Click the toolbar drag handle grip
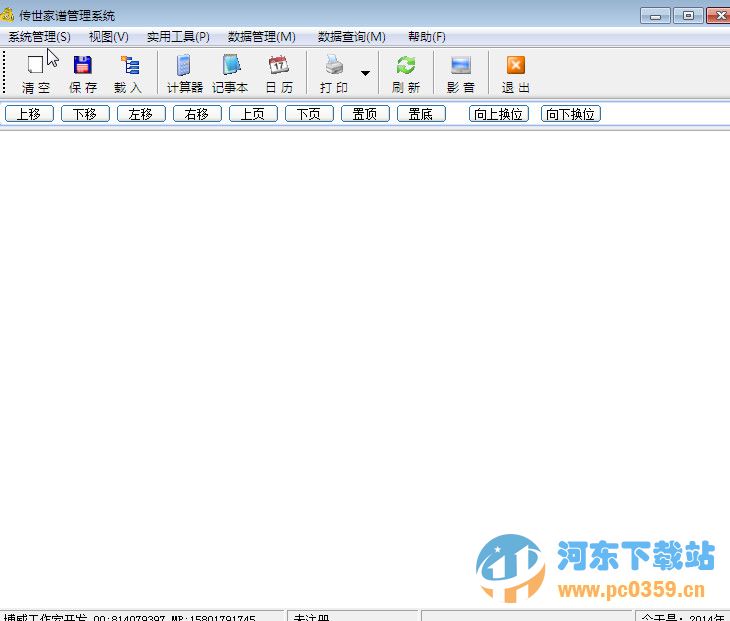Image resolution: width=730 pixels, height=621 pixels. click(4, 72)
